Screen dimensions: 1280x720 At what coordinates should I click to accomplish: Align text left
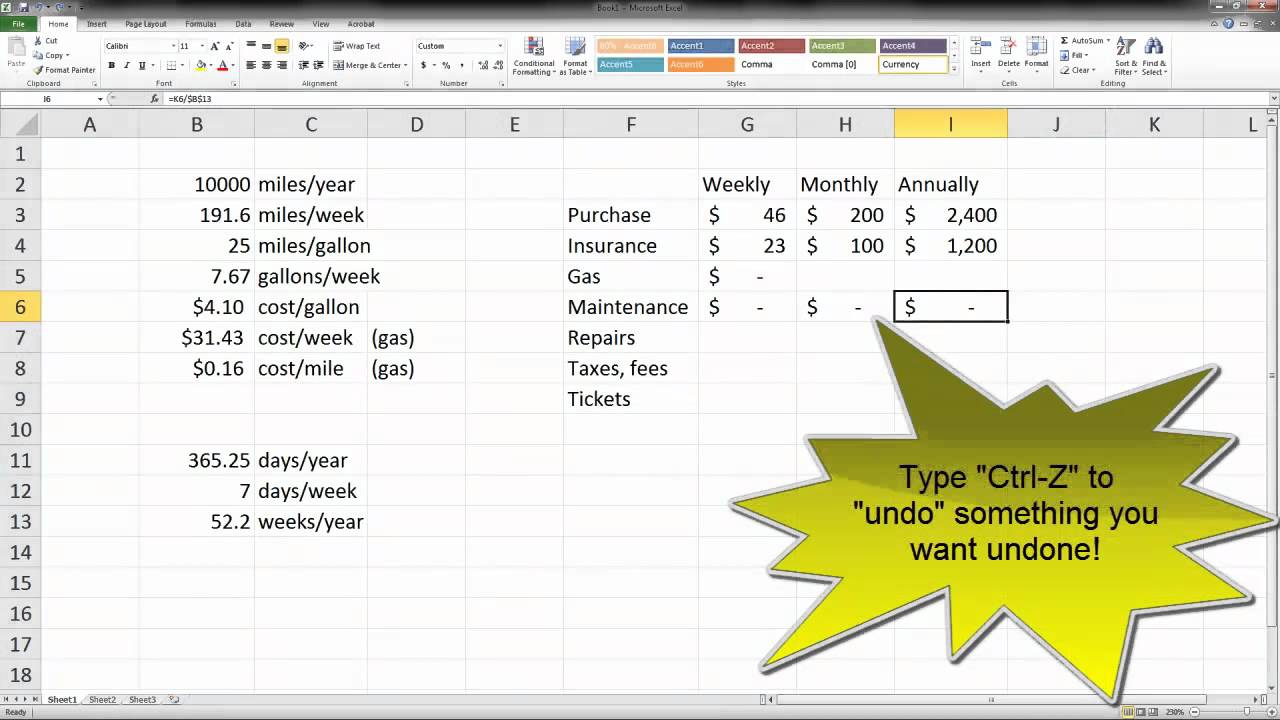[251, 65]
